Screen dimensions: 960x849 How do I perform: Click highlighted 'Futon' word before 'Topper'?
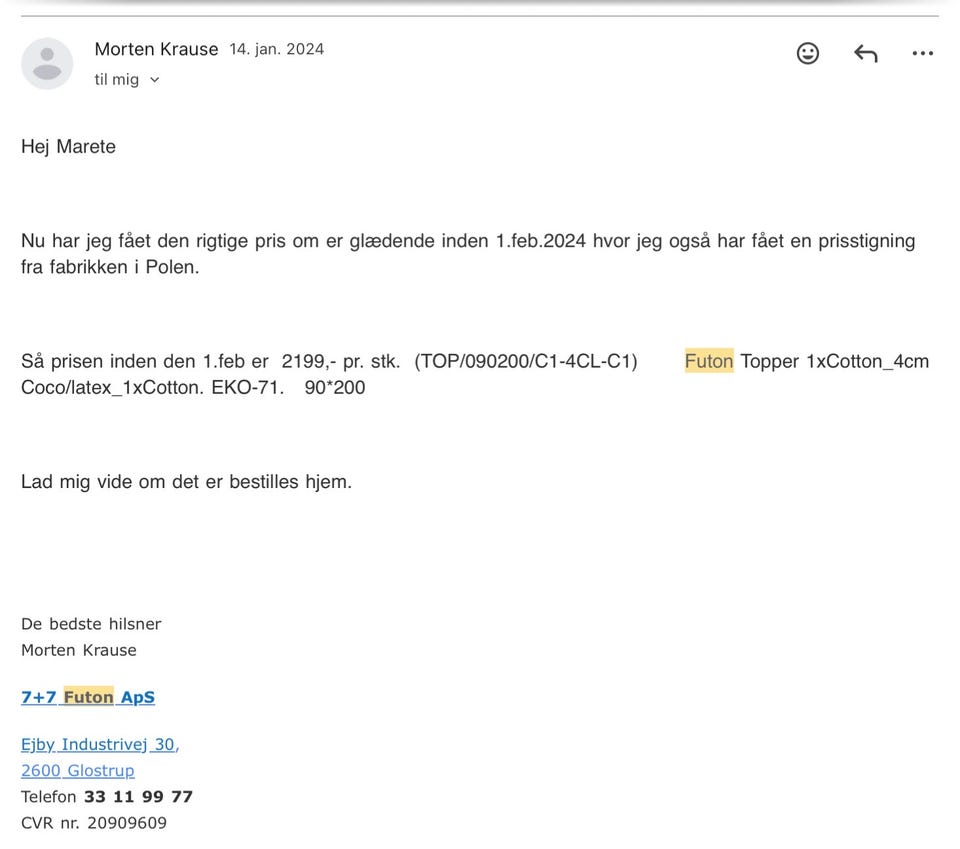point(709,361)
